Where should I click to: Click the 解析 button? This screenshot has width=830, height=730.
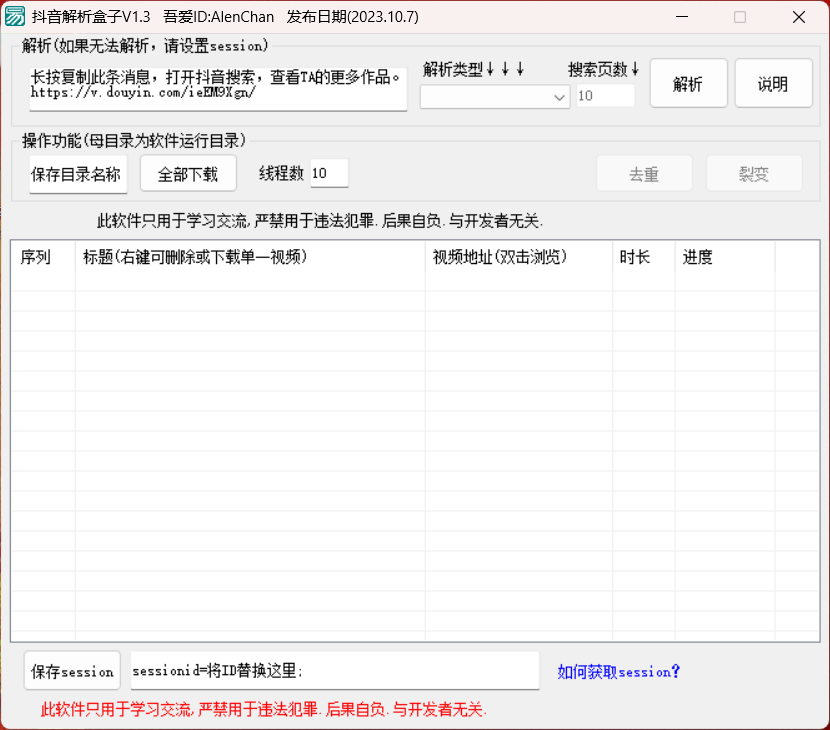coord(688,83)
